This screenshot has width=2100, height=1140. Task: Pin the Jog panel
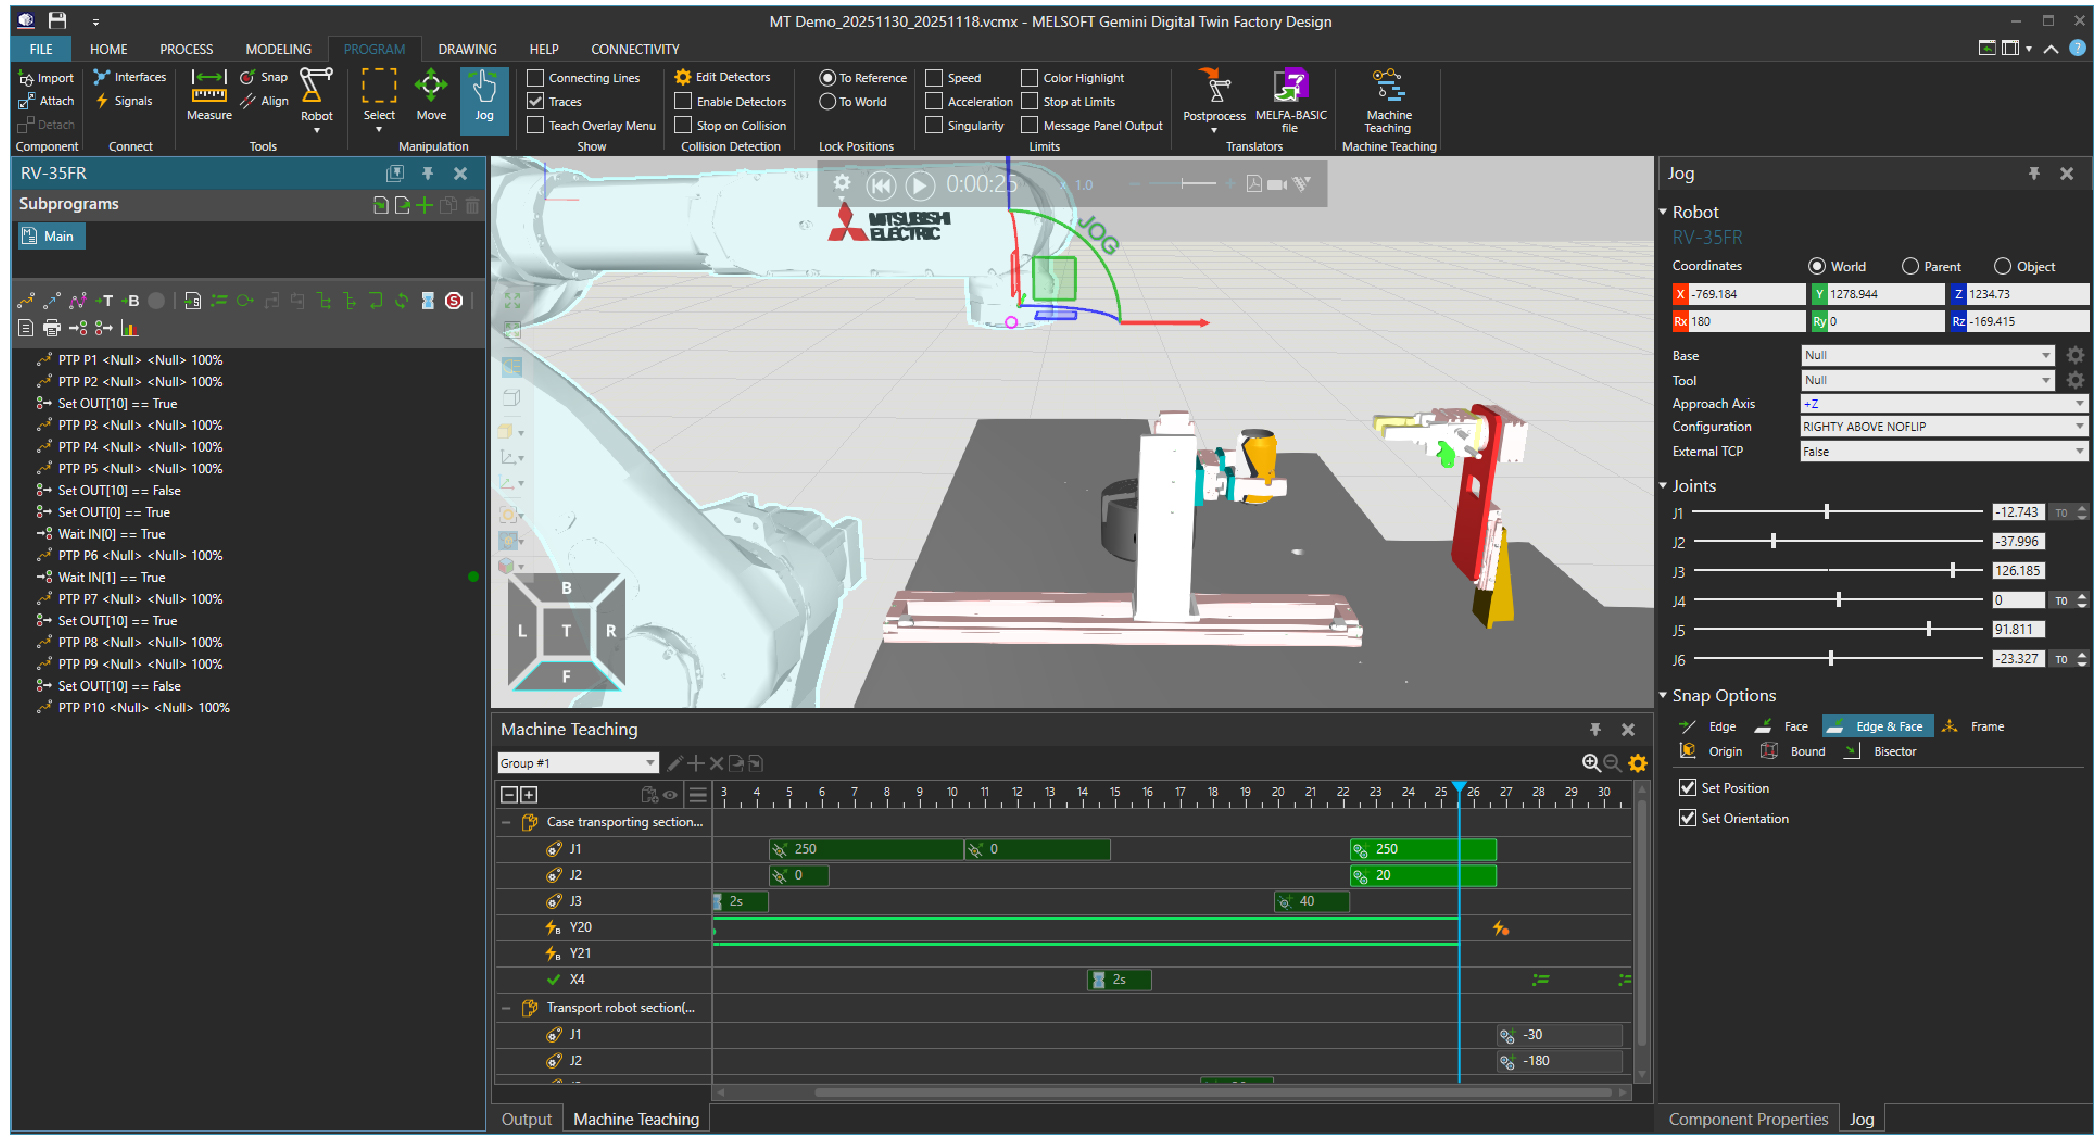tap(2034, 173)
